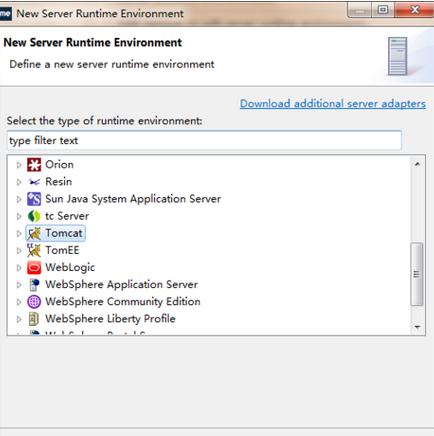The width and height of the screenshot is (434, 436).
Task: Select WebSphere Application Server text
Action: tap(122, 284)
